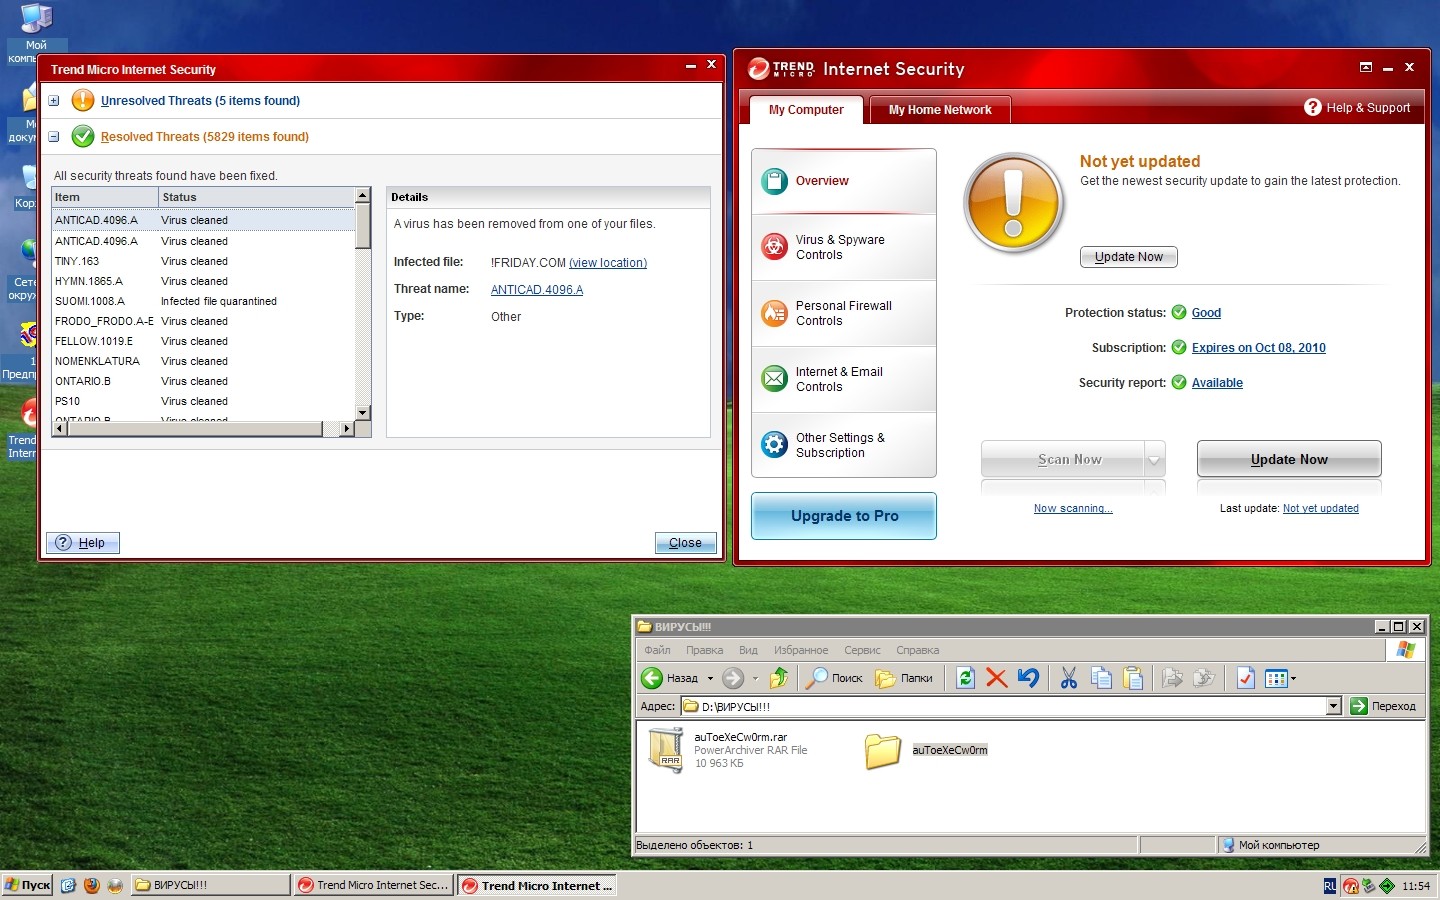
Task: Open the Избранное menu in Explorer
Action: coord(800,650)
